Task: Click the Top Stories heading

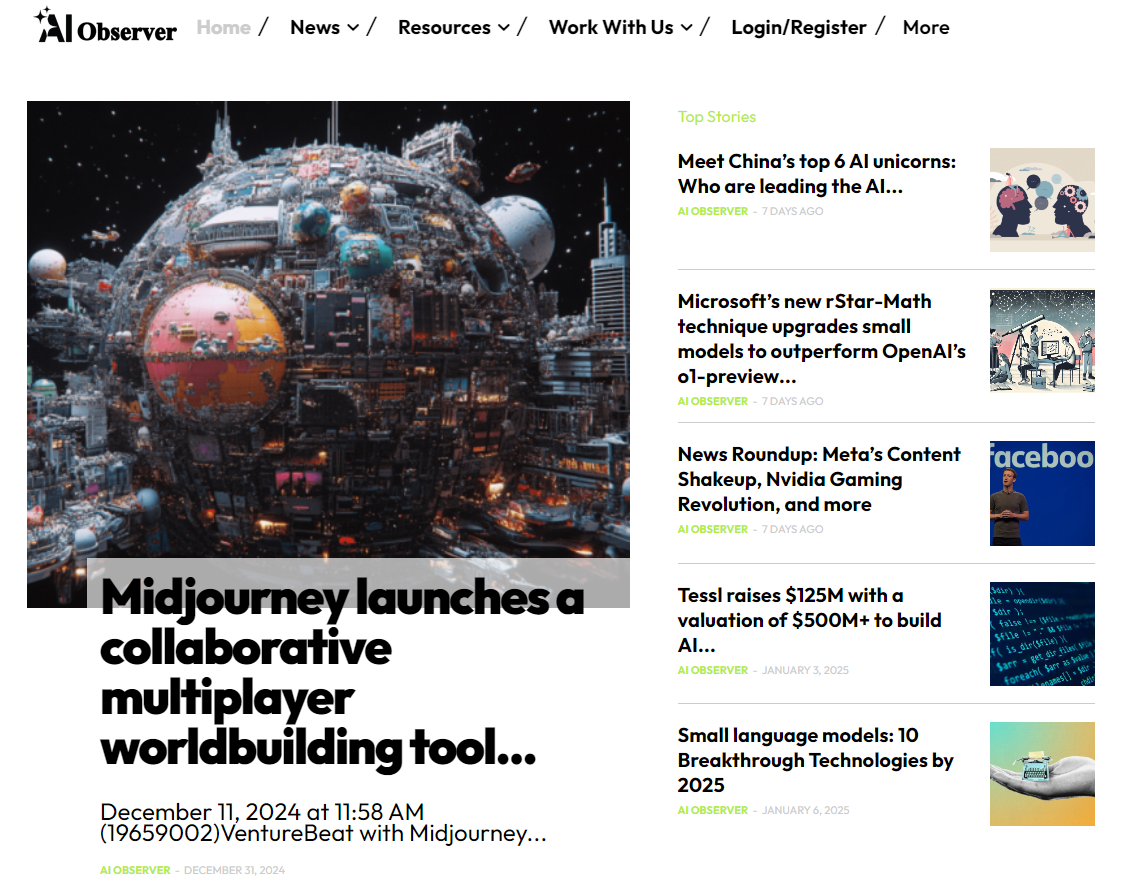Action: pyautogui.click(x=717, y=116)
